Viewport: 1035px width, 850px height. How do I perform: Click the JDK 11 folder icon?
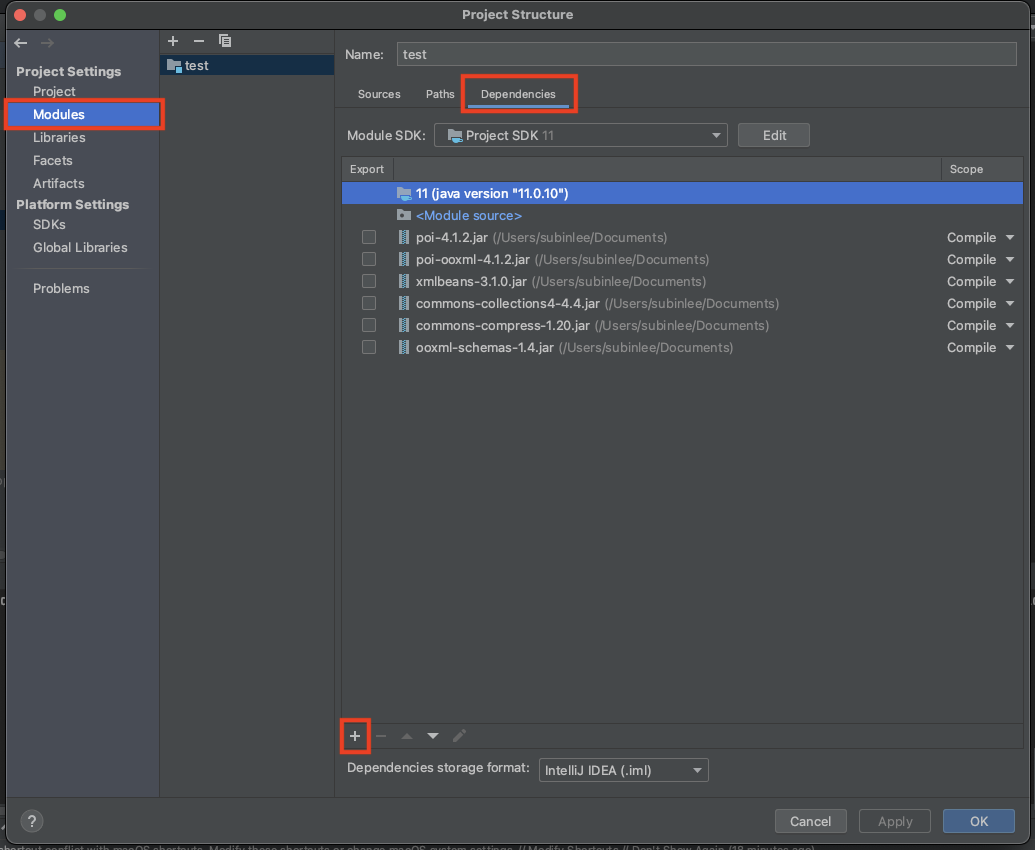(x=404, y=193)
